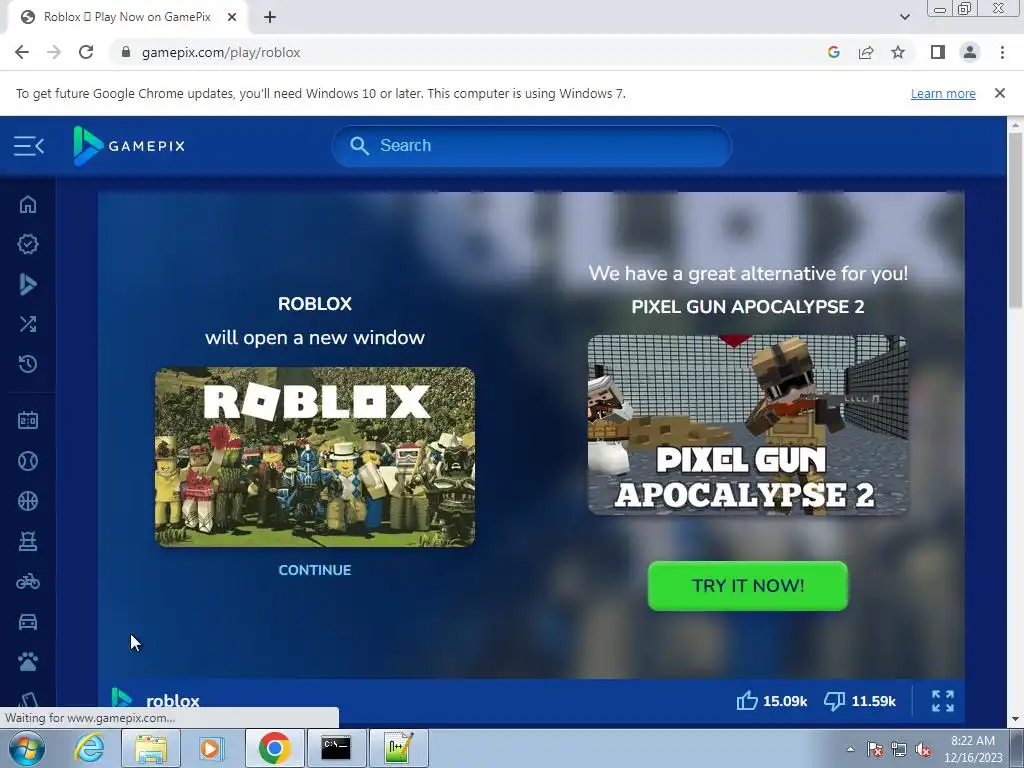Click the search magnifier icon
The image size is (1024, 768).
359,146
